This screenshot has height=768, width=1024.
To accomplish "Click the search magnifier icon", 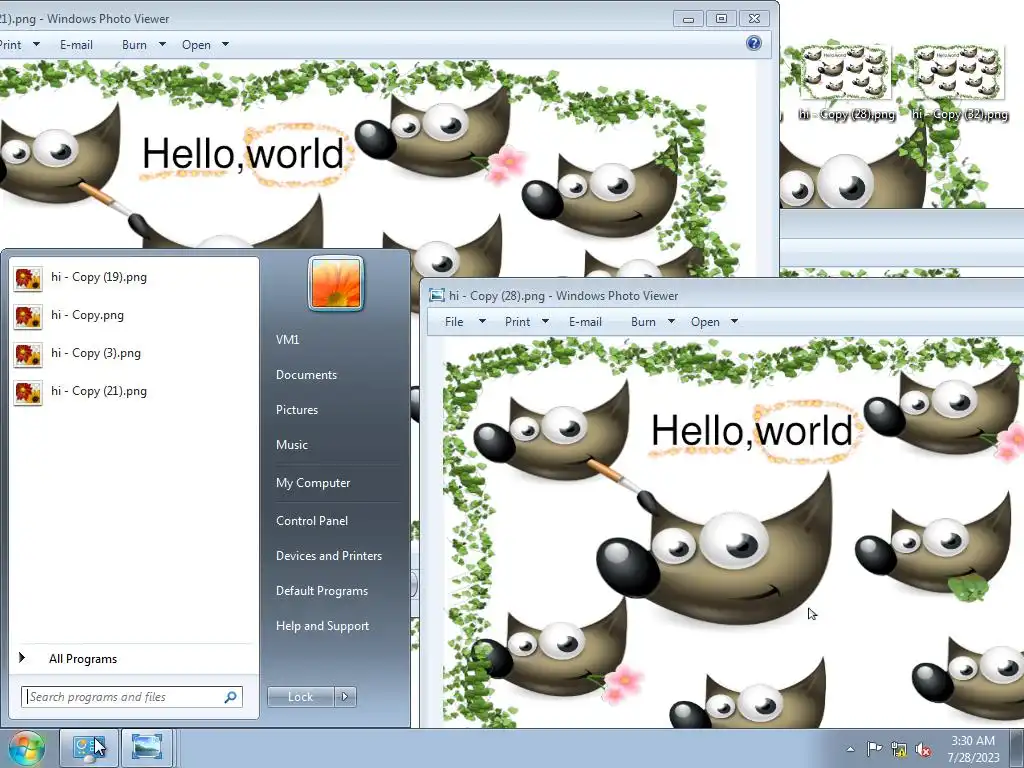I will [x=230, y=697].
